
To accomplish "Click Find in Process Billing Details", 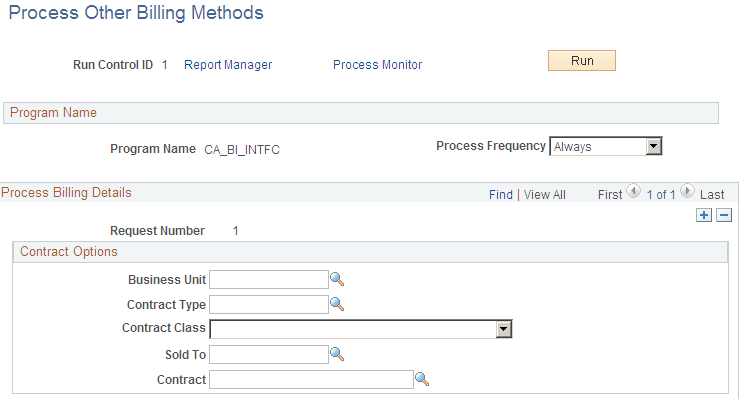I will pos(500,195).
